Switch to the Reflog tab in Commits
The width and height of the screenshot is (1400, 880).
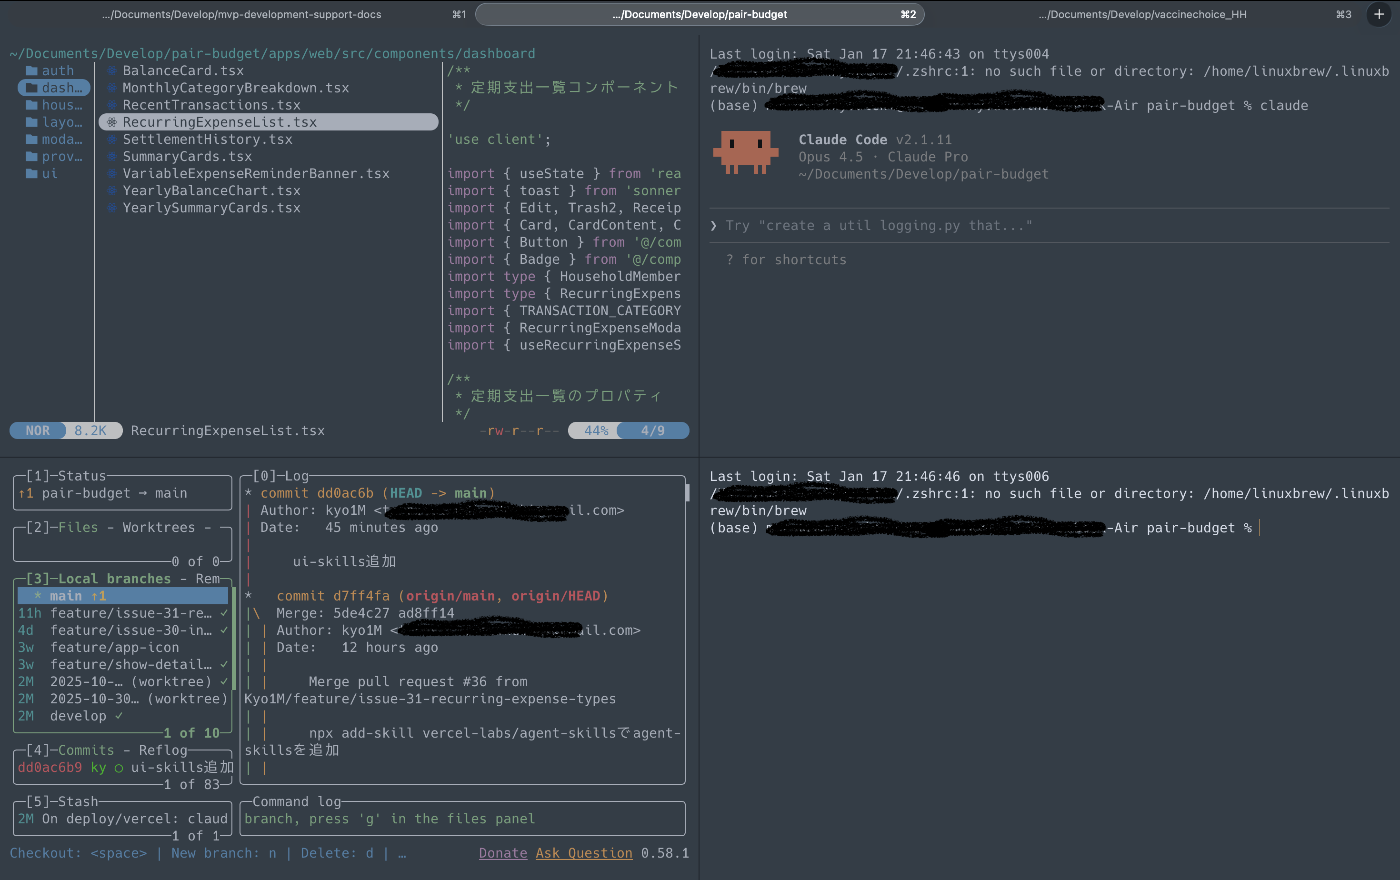pos(163,750)
